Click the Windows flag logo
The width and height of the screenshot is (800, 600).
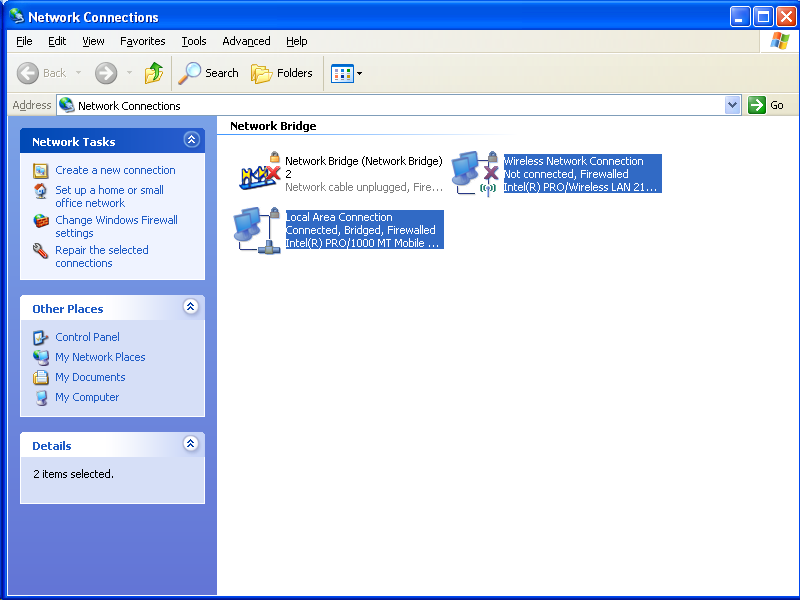(780, 41)
